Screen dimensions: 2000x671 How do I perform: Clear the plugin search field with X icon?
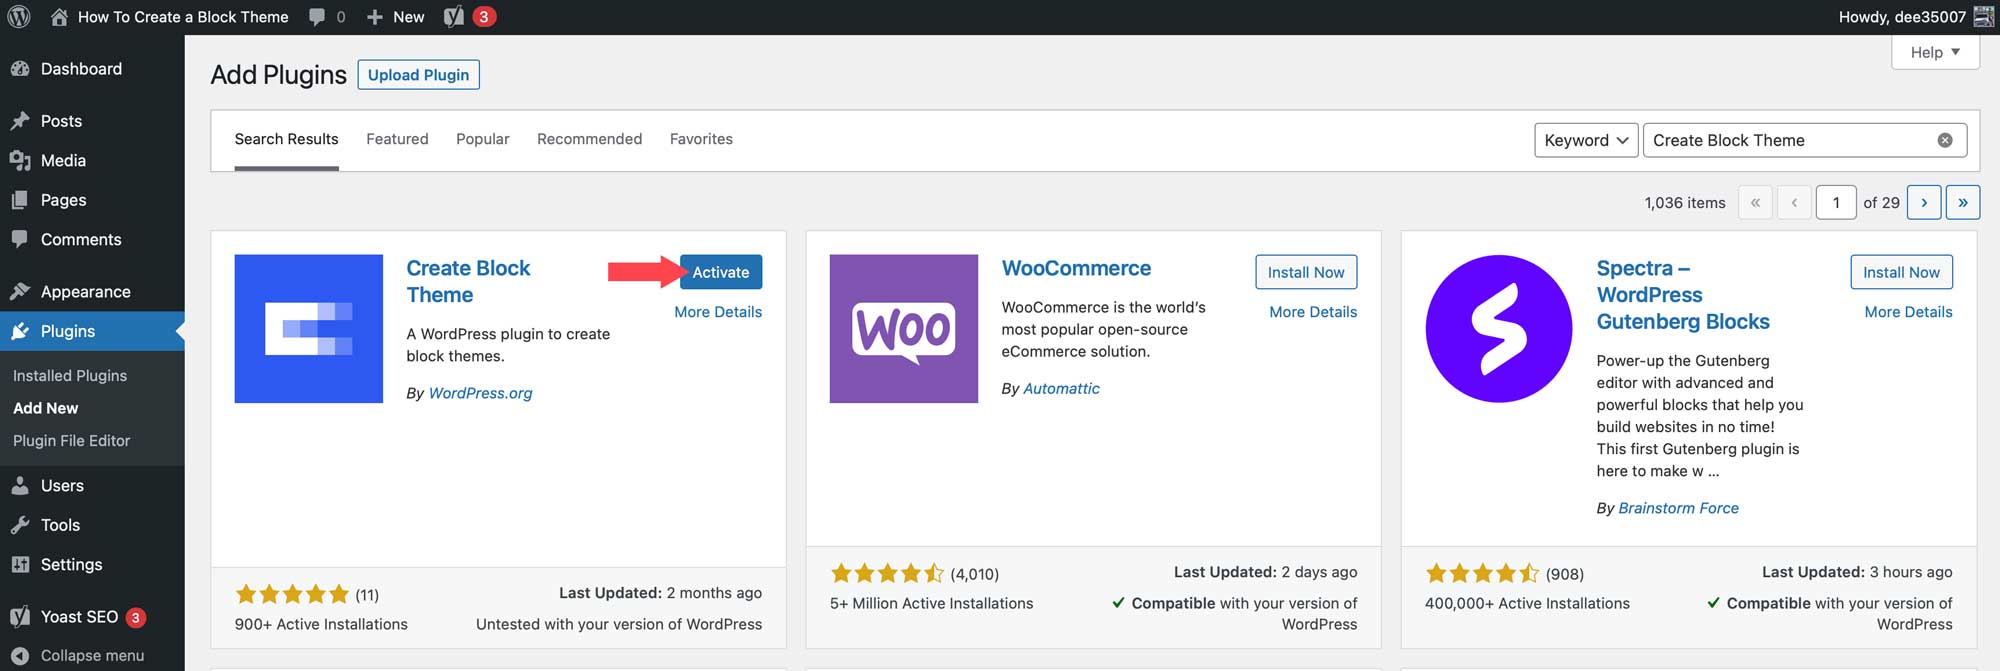pyautogui.click(x=1944, y=140)
